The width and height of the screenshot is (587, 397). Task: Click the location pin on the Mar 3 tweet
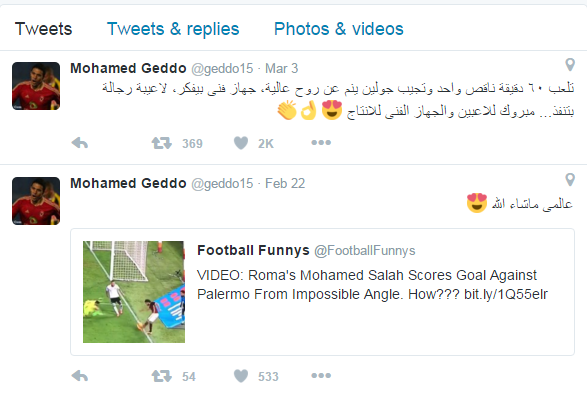coord(570,64)
